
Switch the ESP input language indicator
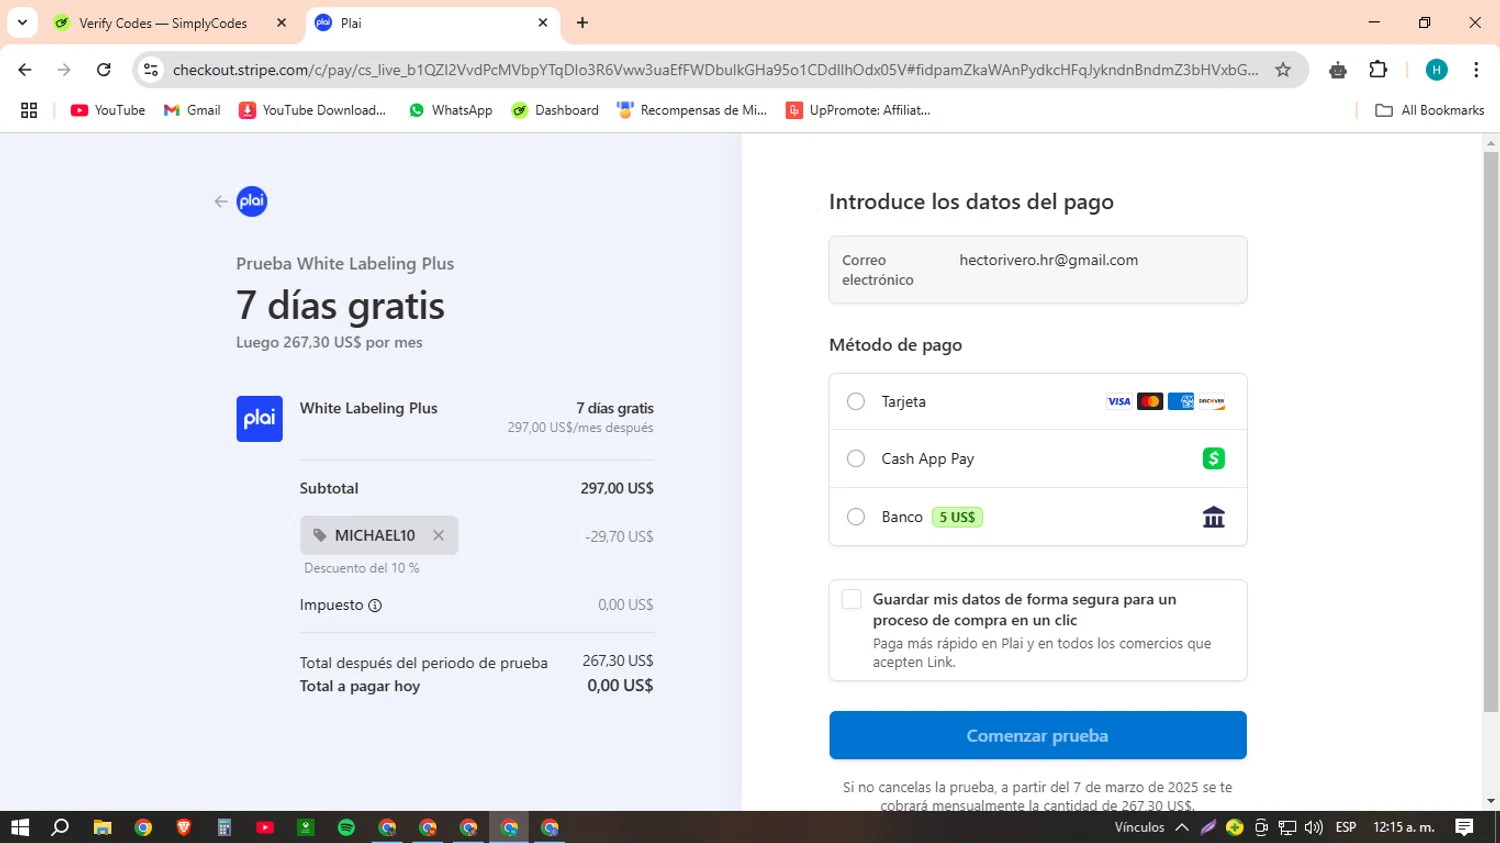(1346, 827)
